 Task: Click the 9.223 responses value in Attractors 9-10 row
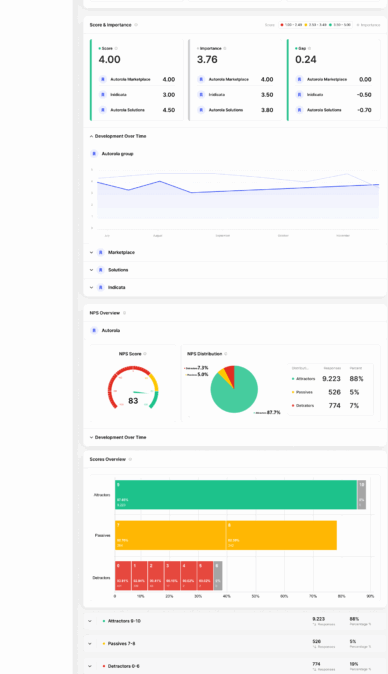click(318, 619)
